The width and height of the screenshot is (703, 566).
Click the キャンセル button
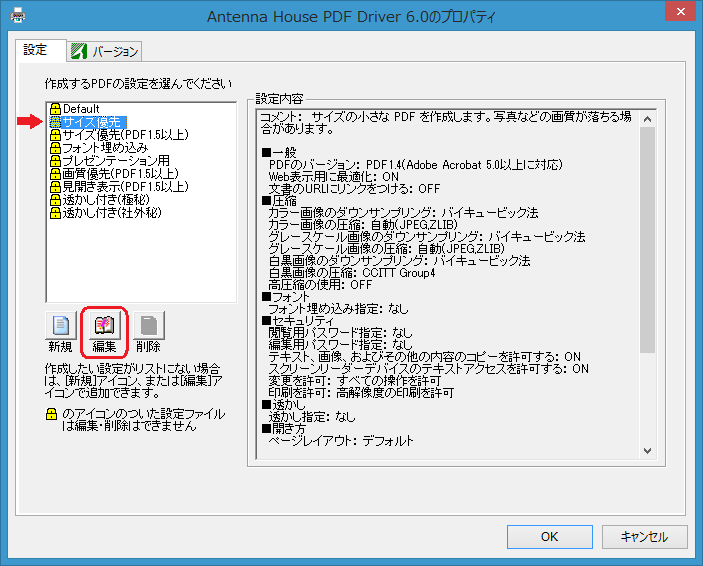[x=644, y=537]
